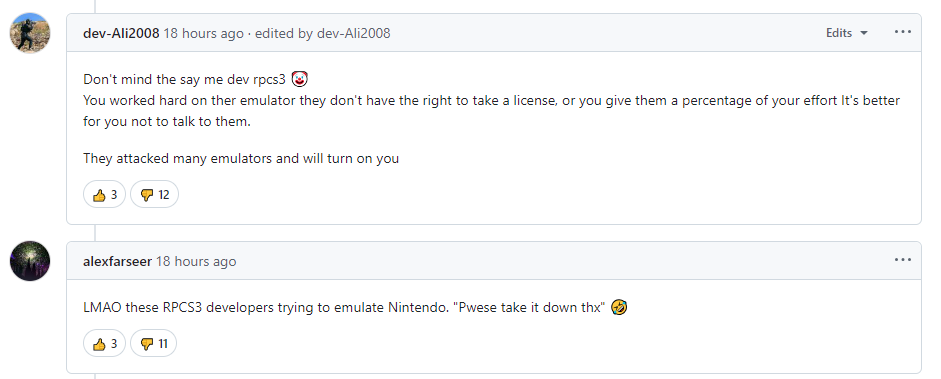Image resolution: width=941 pixels, height=379 pixels.
Task: Open the timestamp link on dev-Ali2008's comment
Action: point(203,33)
